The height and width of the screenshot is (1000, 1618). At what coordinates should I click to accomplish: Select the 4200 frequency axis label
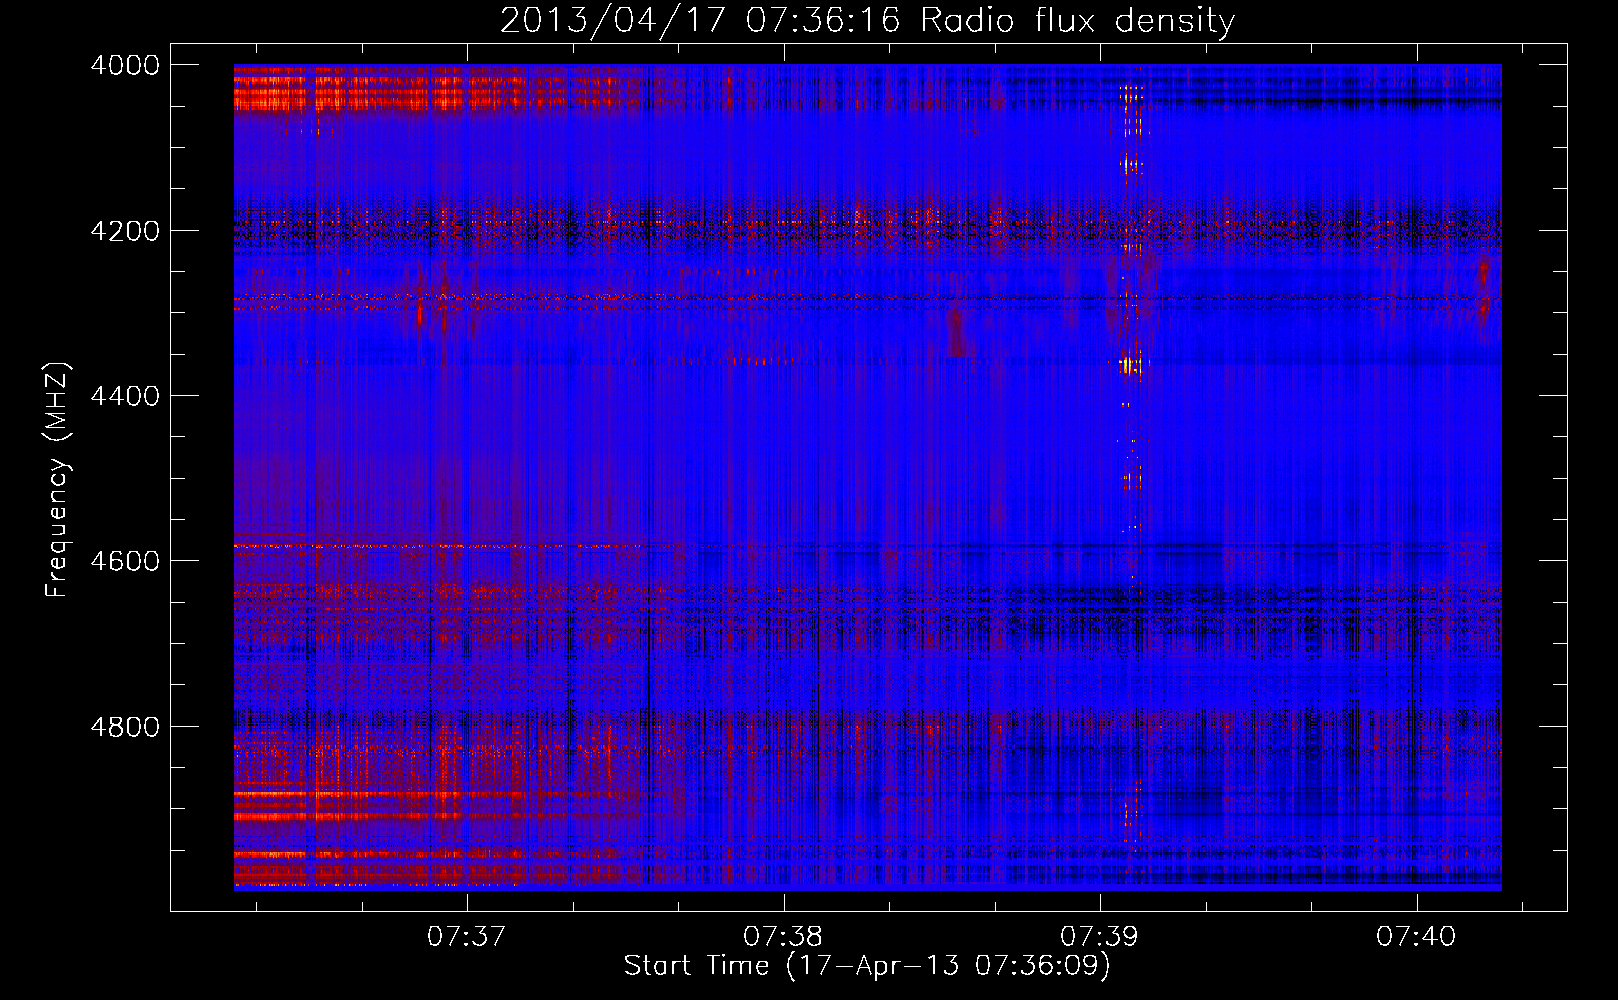(125, 231)
